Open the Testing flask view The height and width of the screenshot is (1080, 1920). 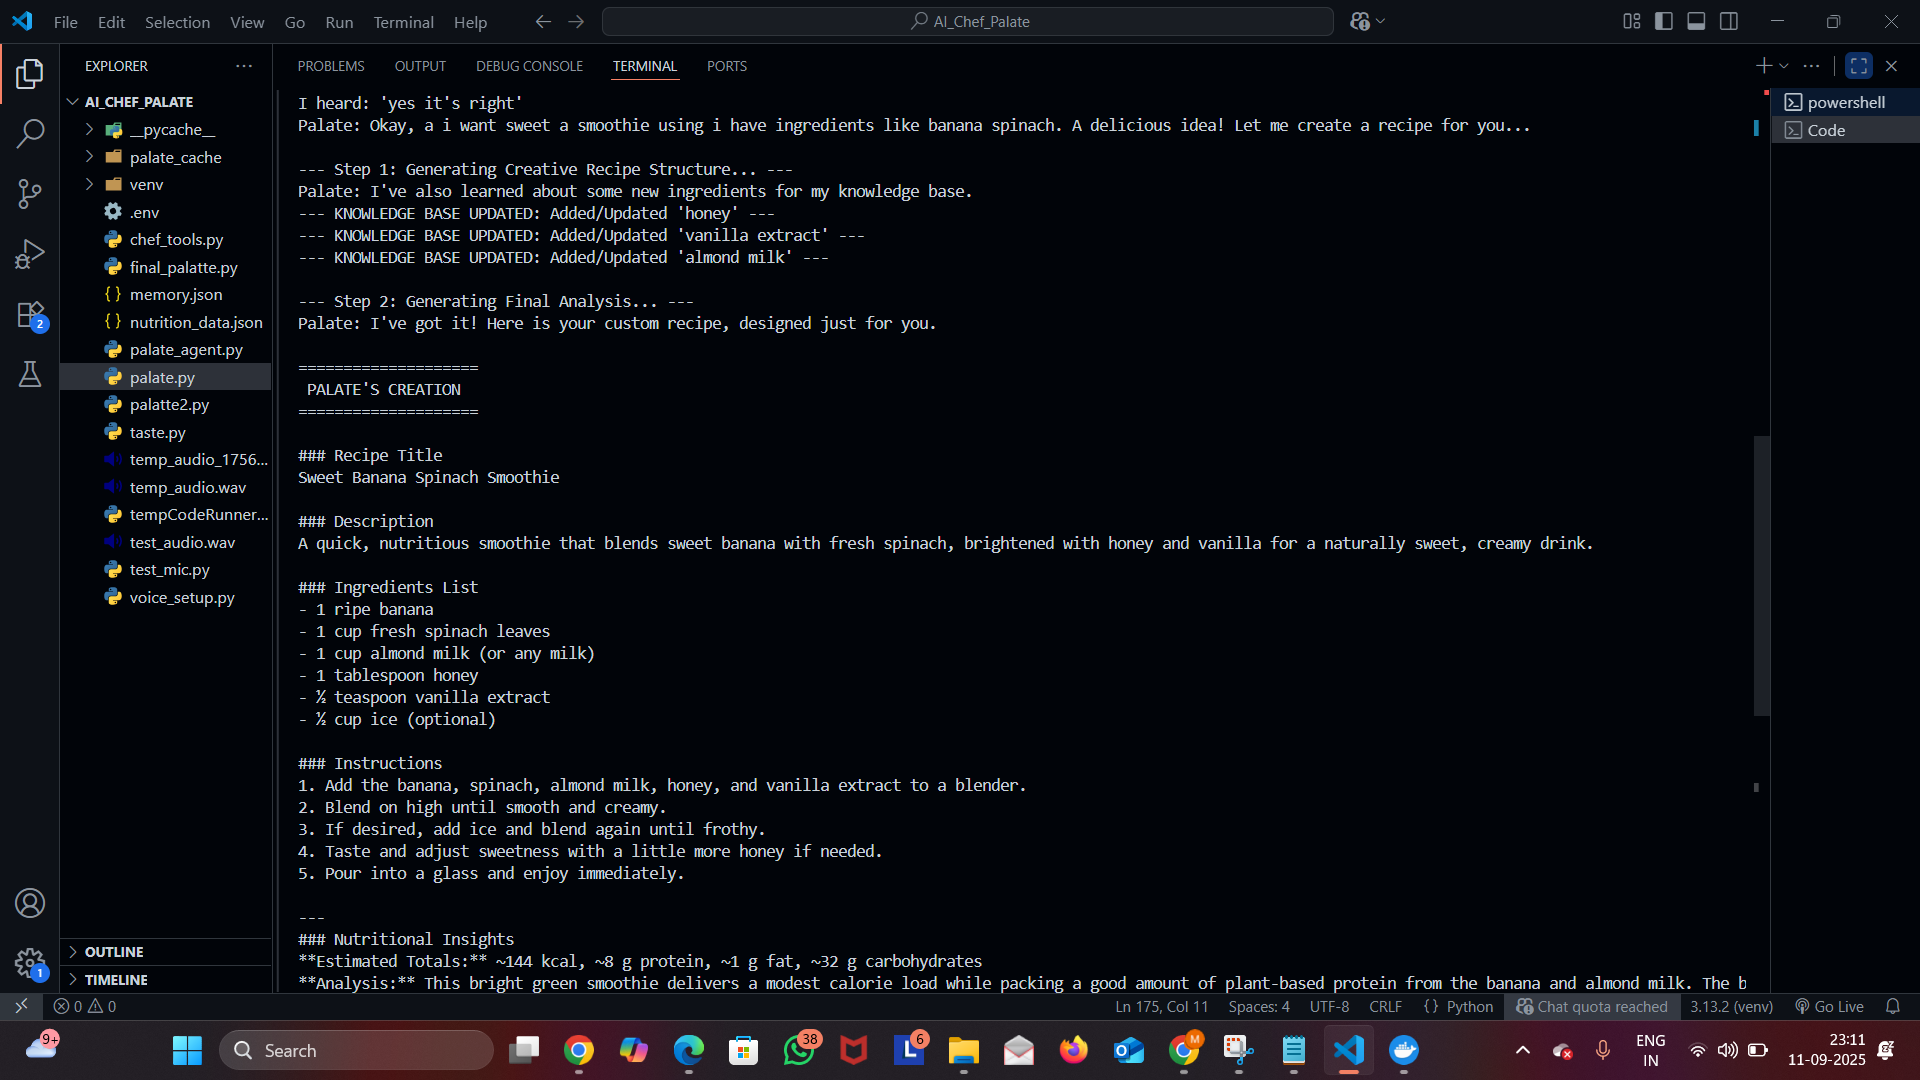tap(30, 374)
